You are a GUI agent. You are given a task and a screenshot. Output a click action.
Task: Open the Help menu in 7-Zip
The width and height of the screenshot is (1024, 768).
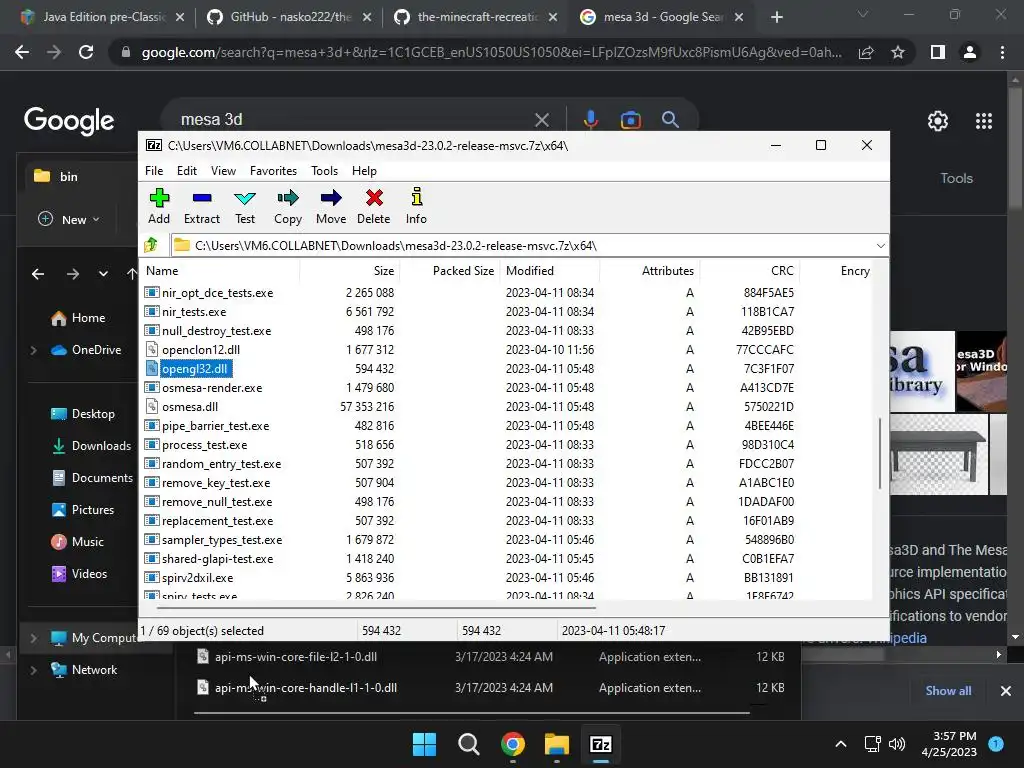coord(364,170)
